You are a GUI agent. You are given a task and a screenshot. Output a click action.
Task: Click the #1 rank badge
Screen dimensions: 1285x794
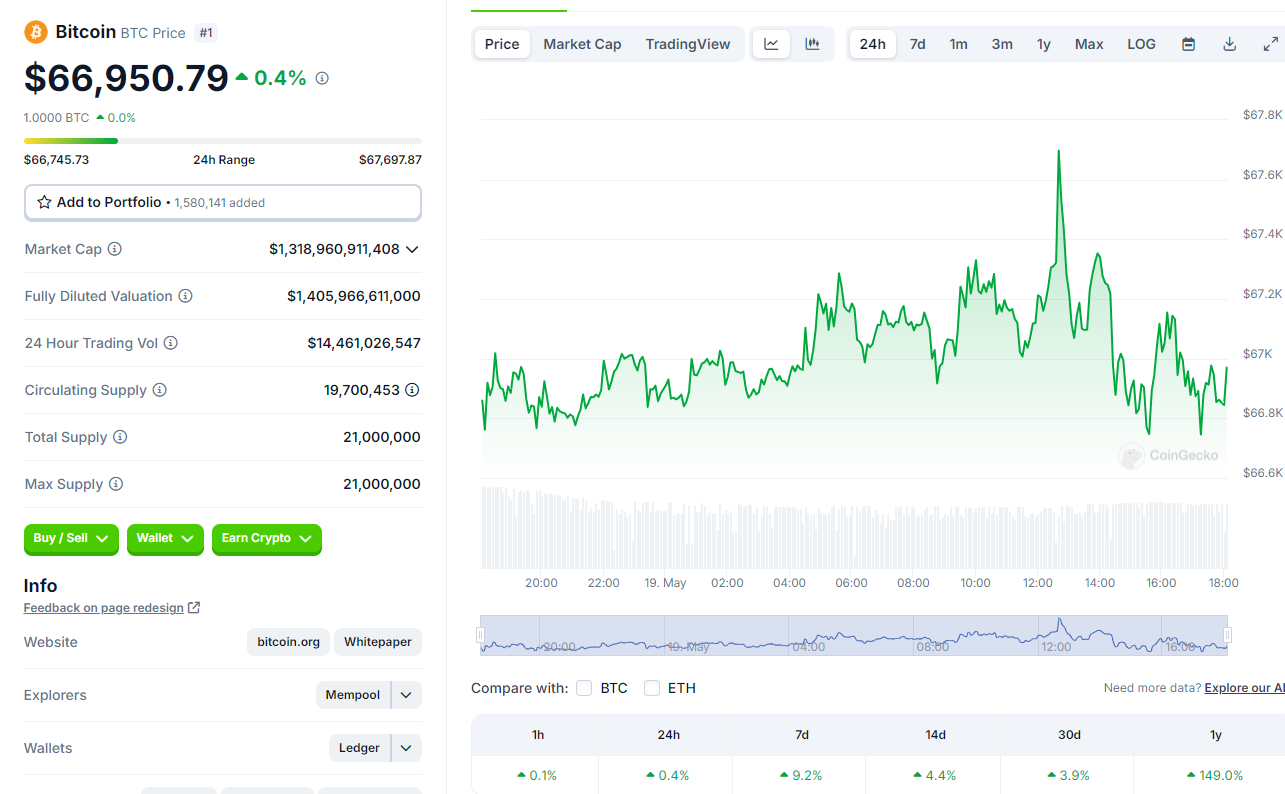pos(206,33)
